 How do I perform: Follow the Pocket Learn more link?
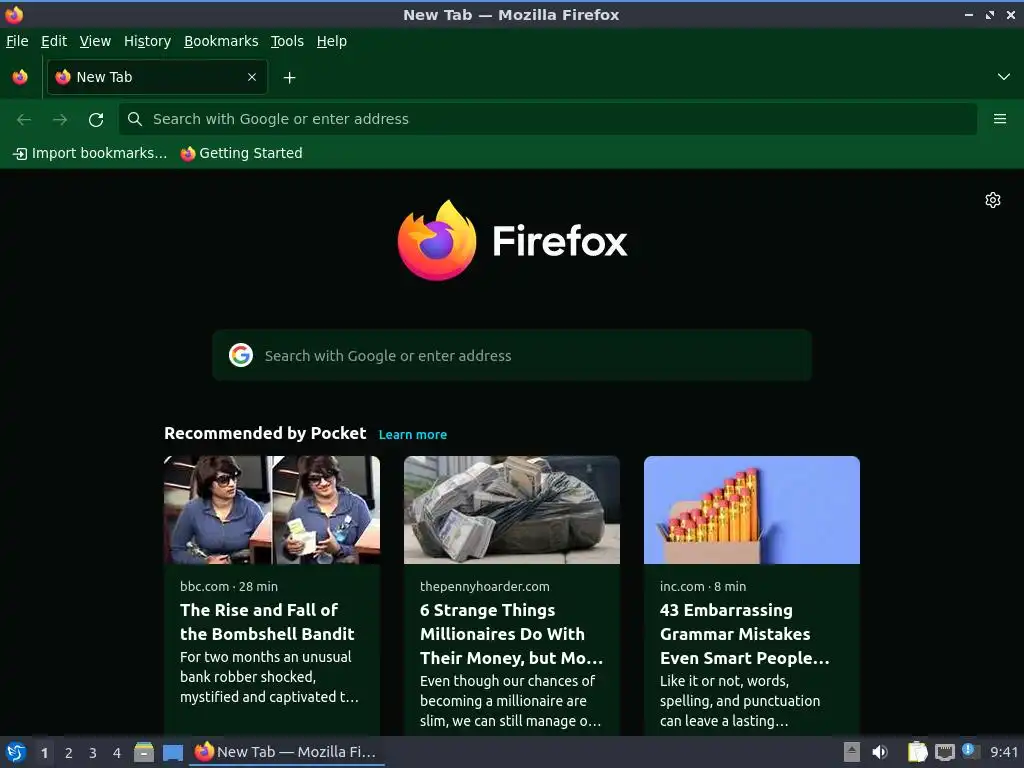tap(413, 435)
